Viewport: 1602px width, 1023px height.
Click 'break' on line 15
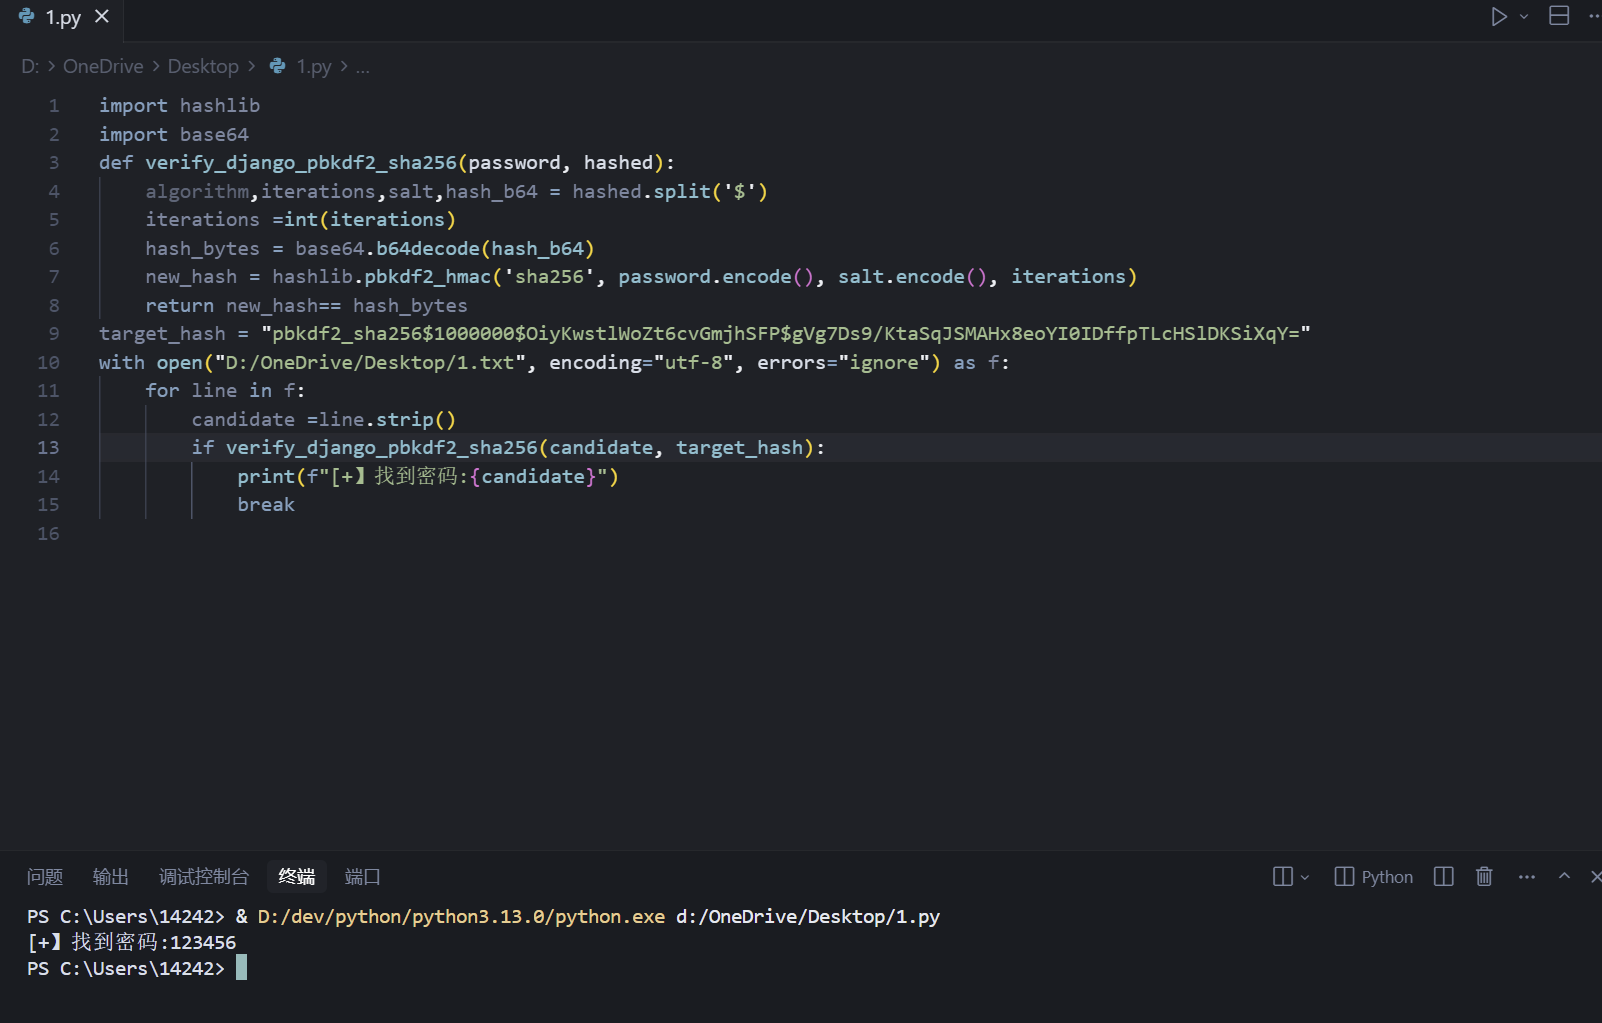coord(266,505)
